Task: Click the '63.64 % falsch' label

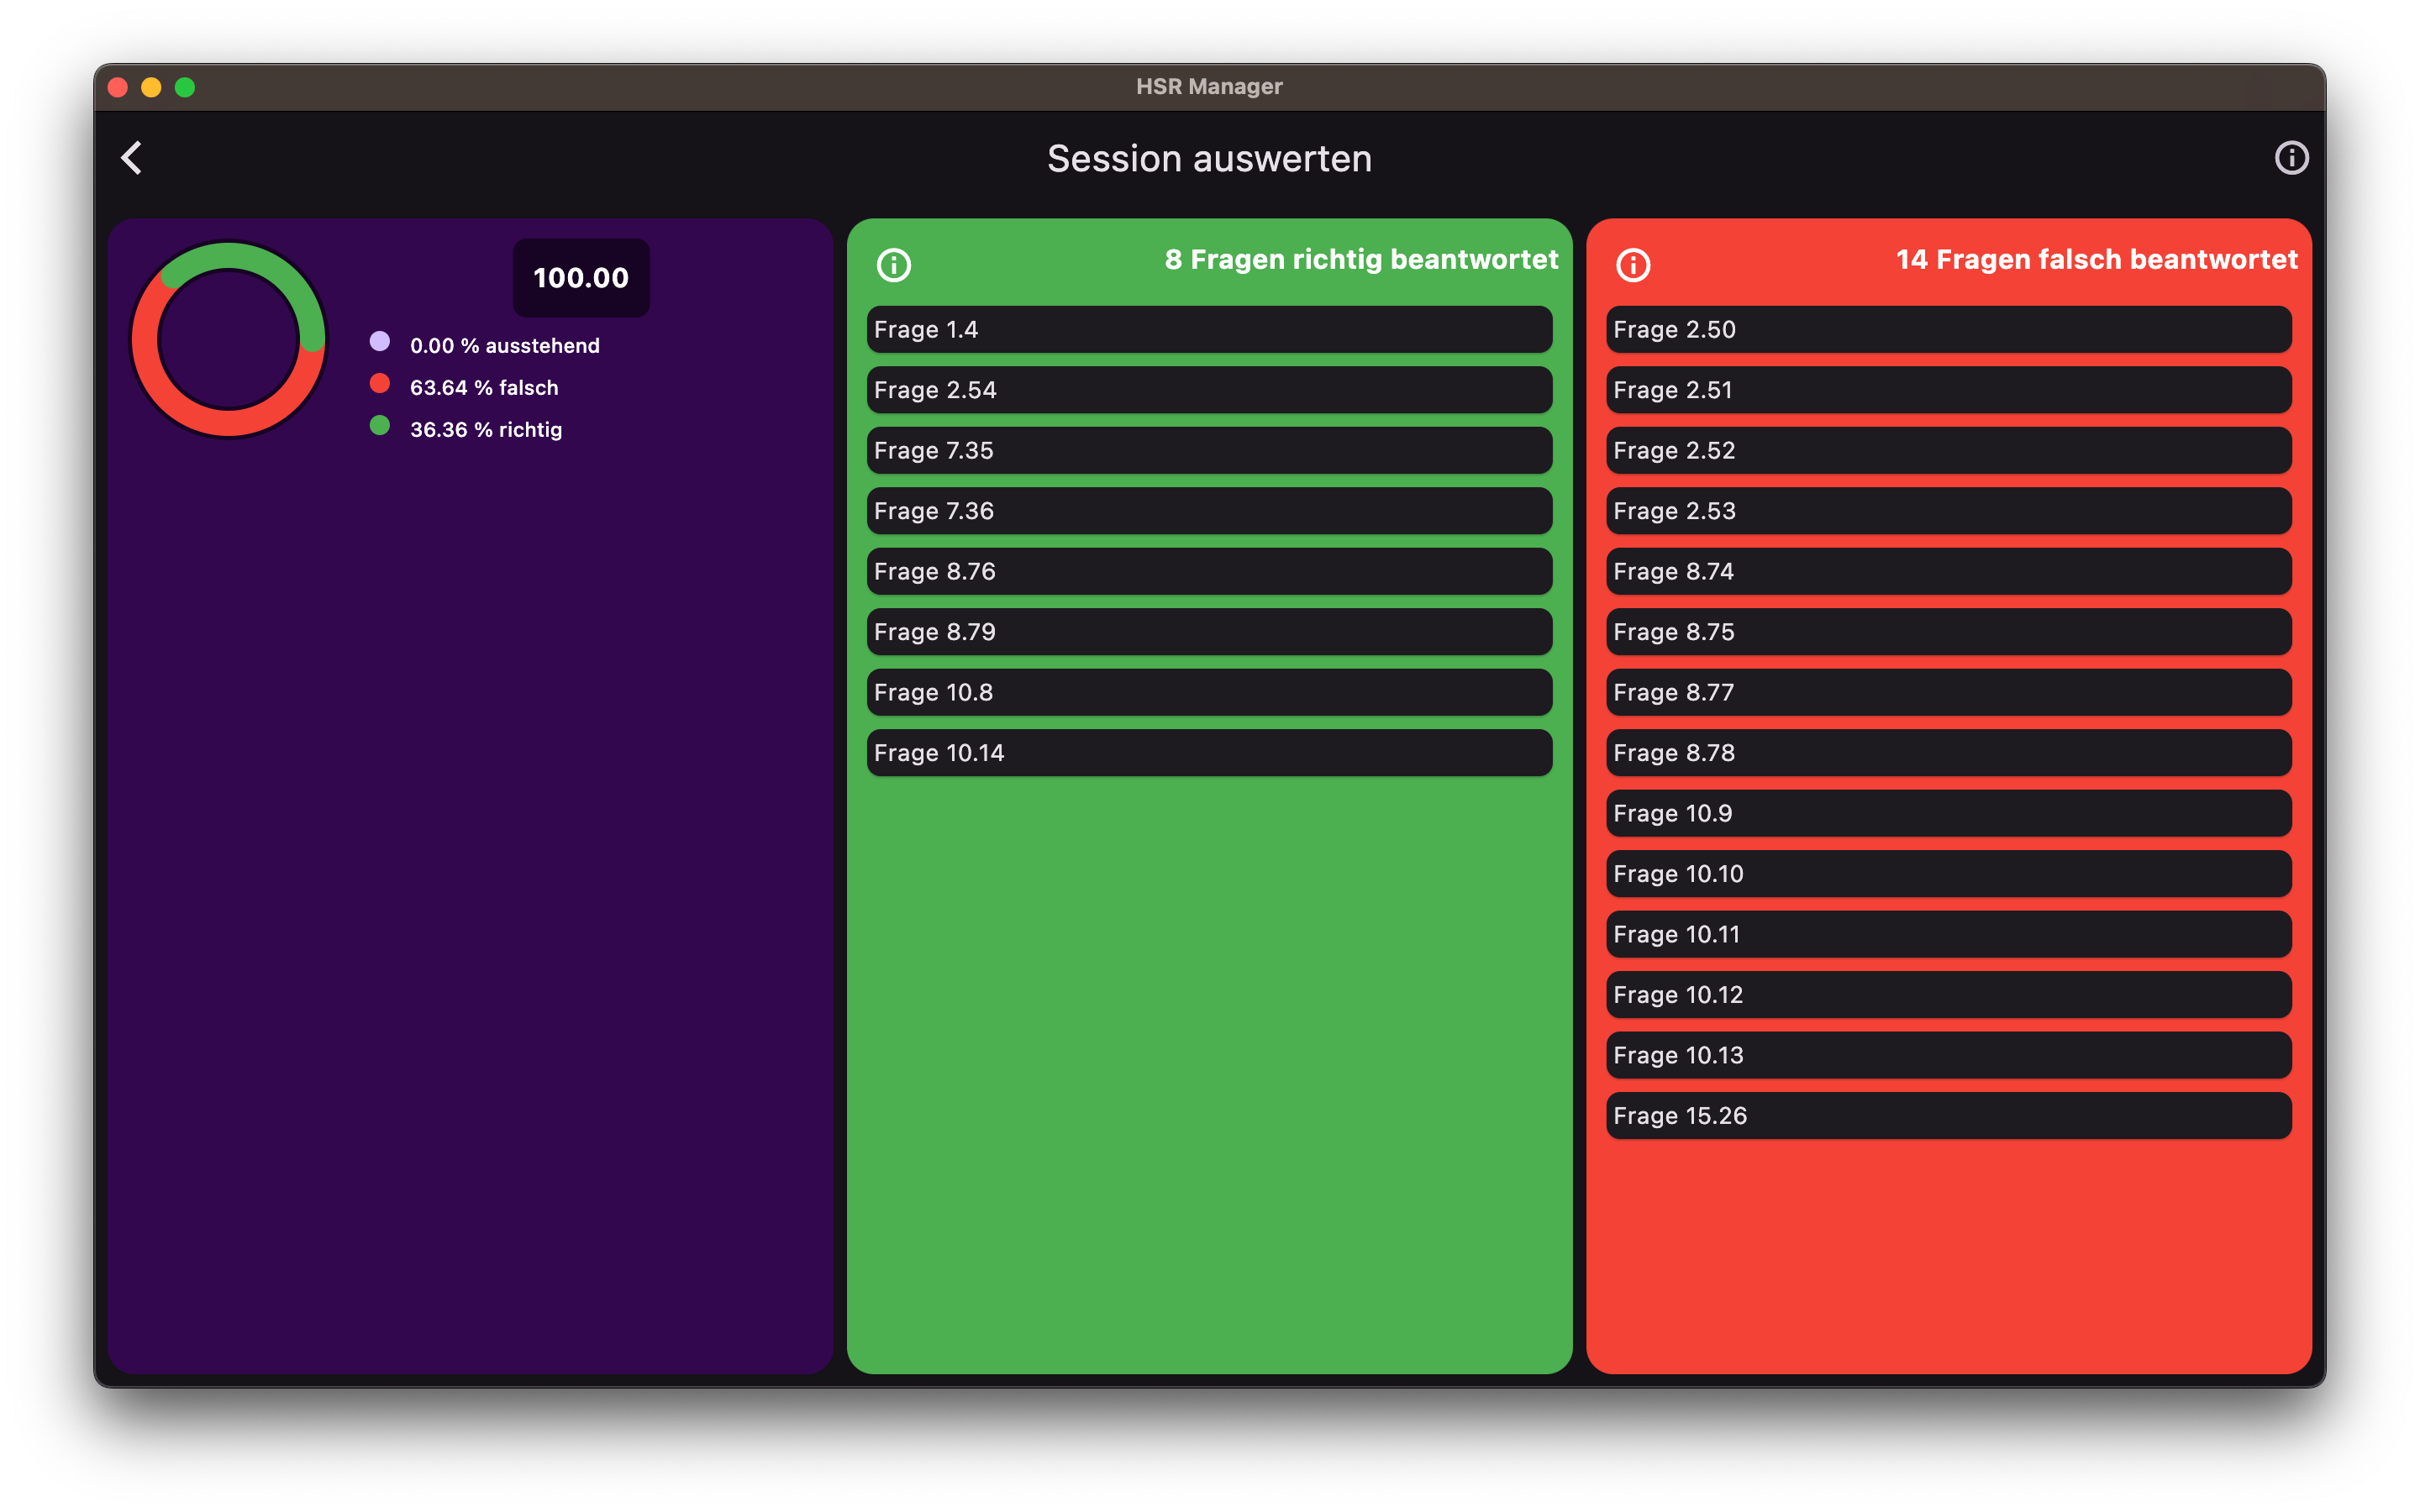Action: point(484,388)
